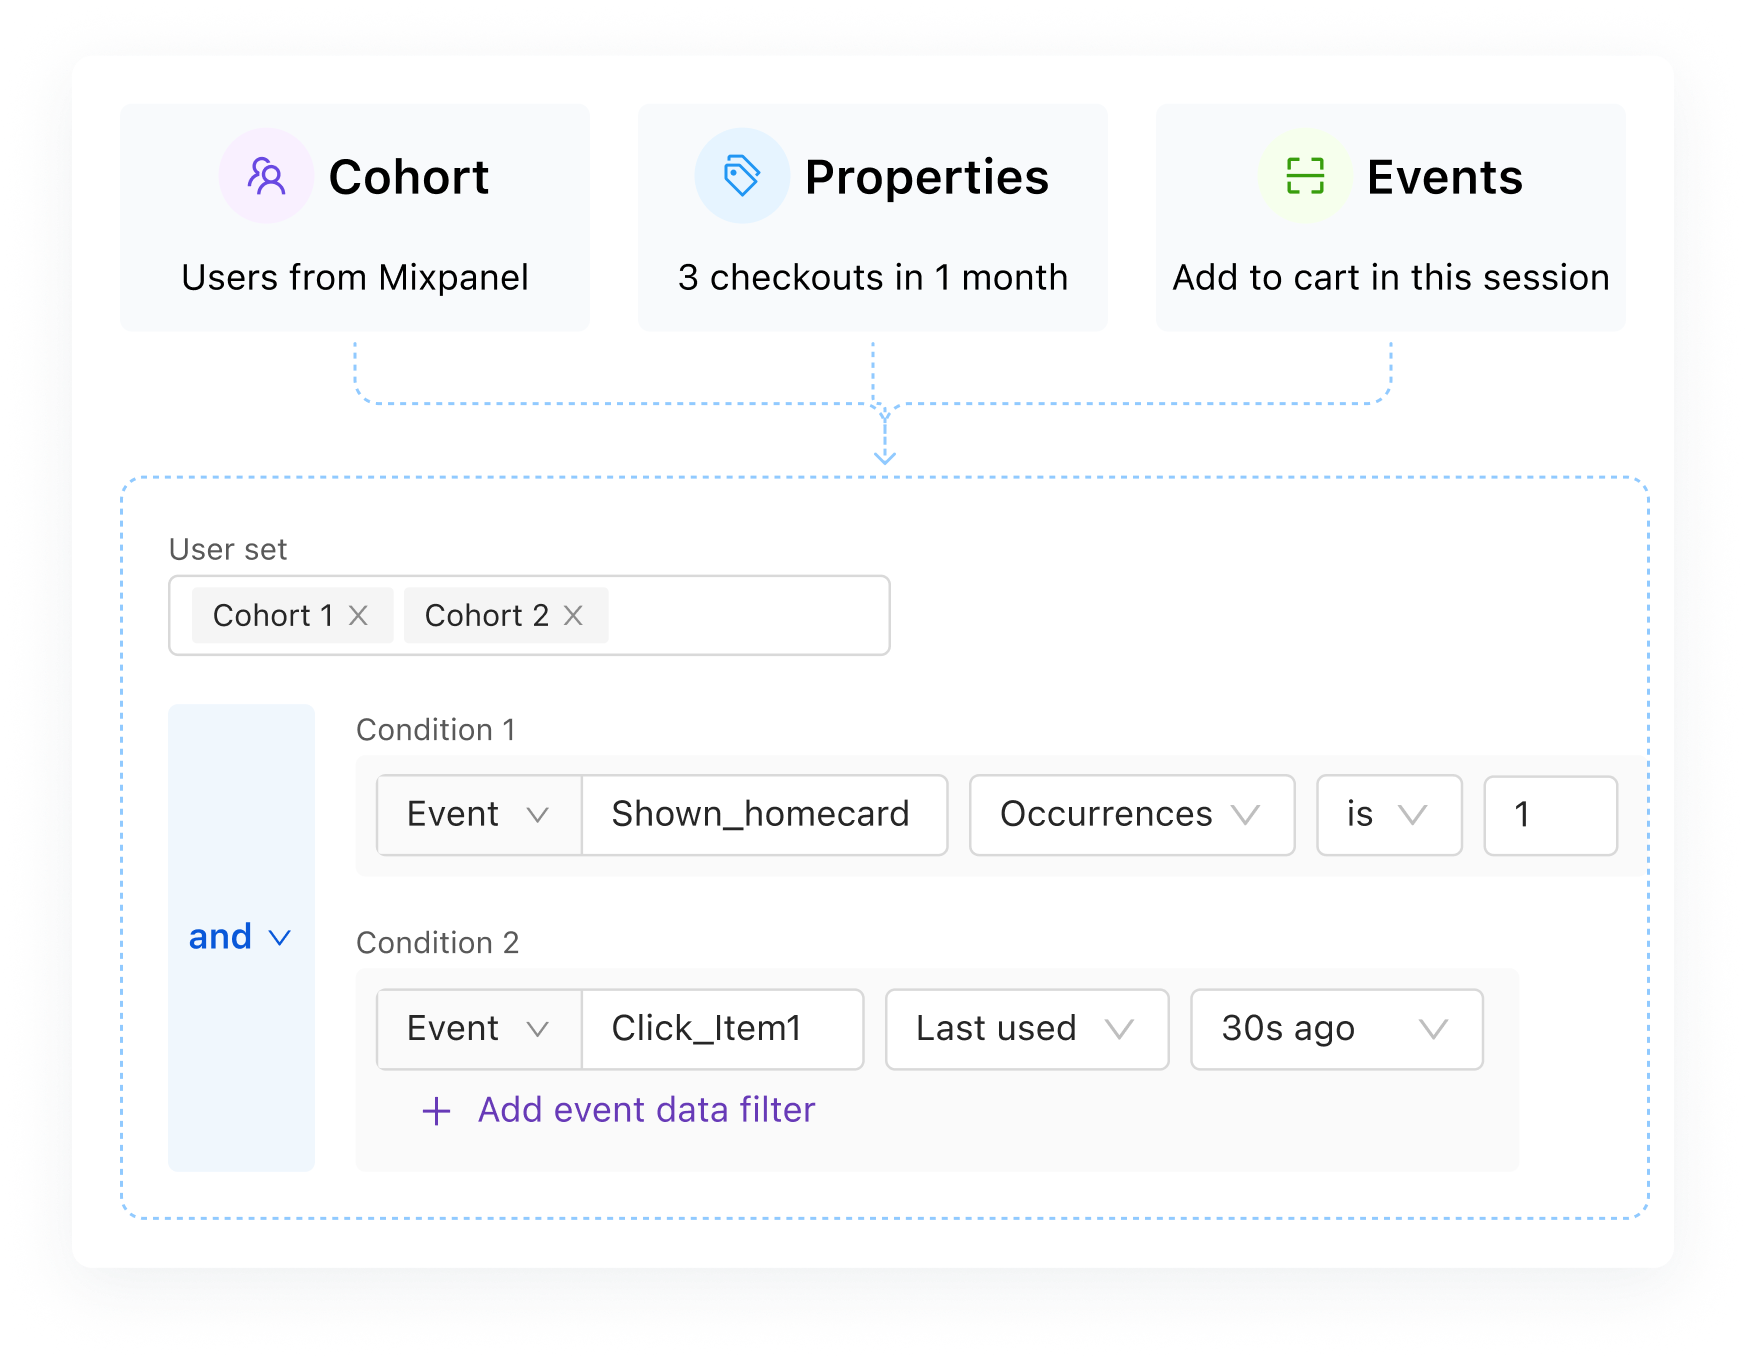
Task: Click the blue Properties tag icon
Action: (x=740, y=175)
